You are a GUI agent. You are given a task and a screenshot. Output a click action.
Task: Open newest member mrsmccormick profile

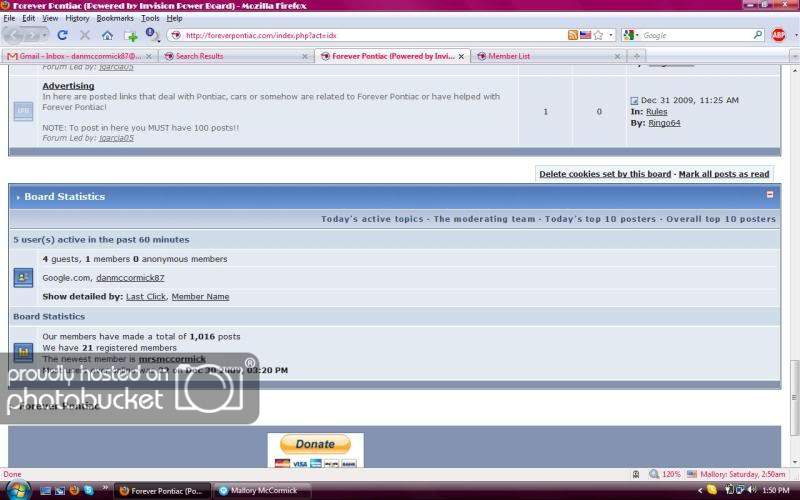tap(172, 359)
